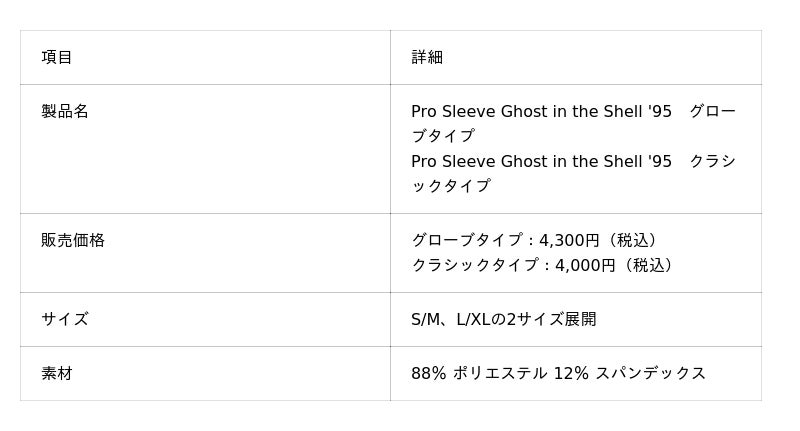
Task: Select the 素材 row label
Action: pyautogui.click(x=57, y=373)
